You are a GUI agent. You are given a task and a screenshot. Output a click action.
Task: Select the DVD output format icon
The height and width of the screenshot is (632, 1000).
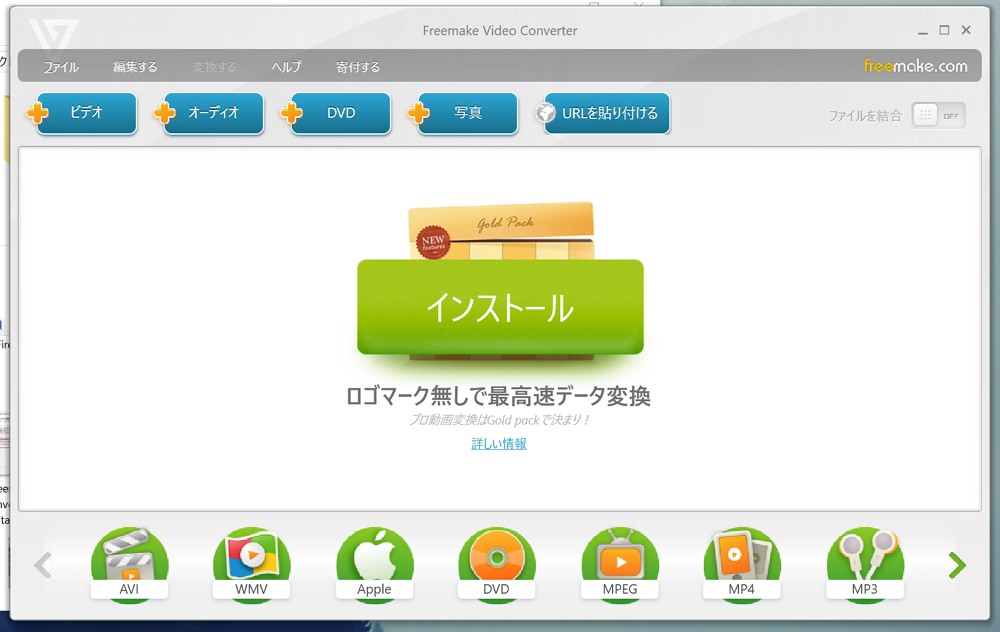[x=497, y=560]
